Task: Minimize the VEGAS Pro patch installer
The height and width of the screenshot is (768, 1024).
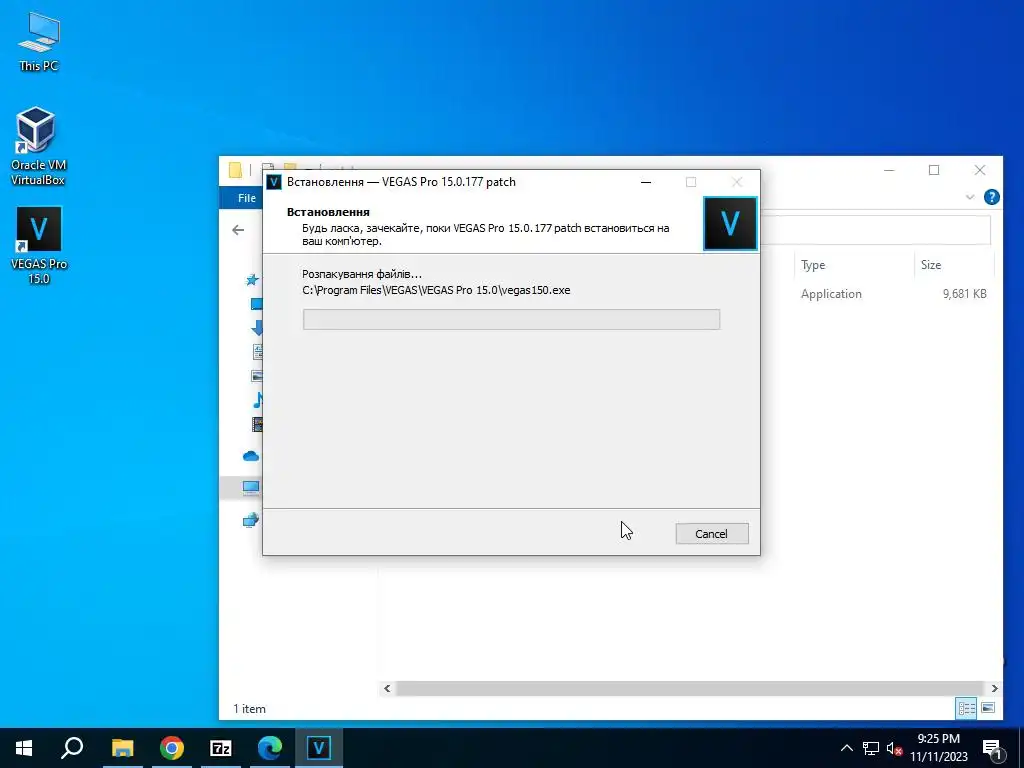Action: (x=646, y=182)
